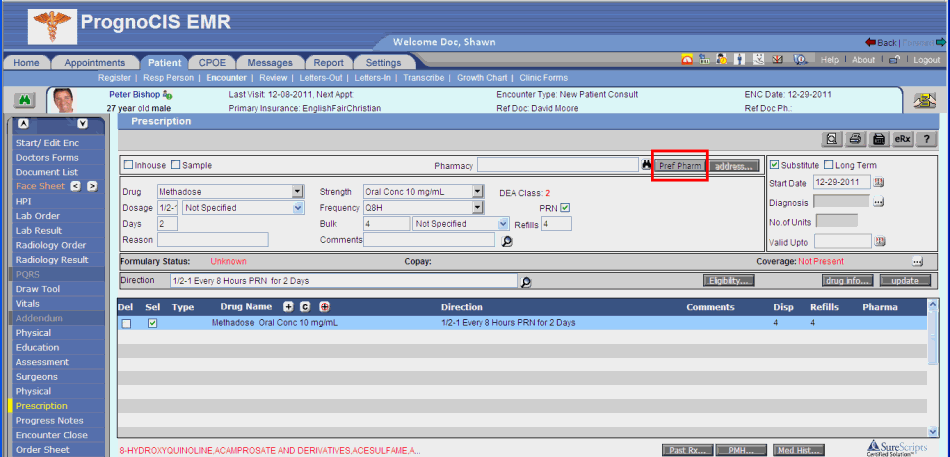This screenshot has width=950, height=457.
Task: Open Vitals in sidebar
Action: click(28, 304)
